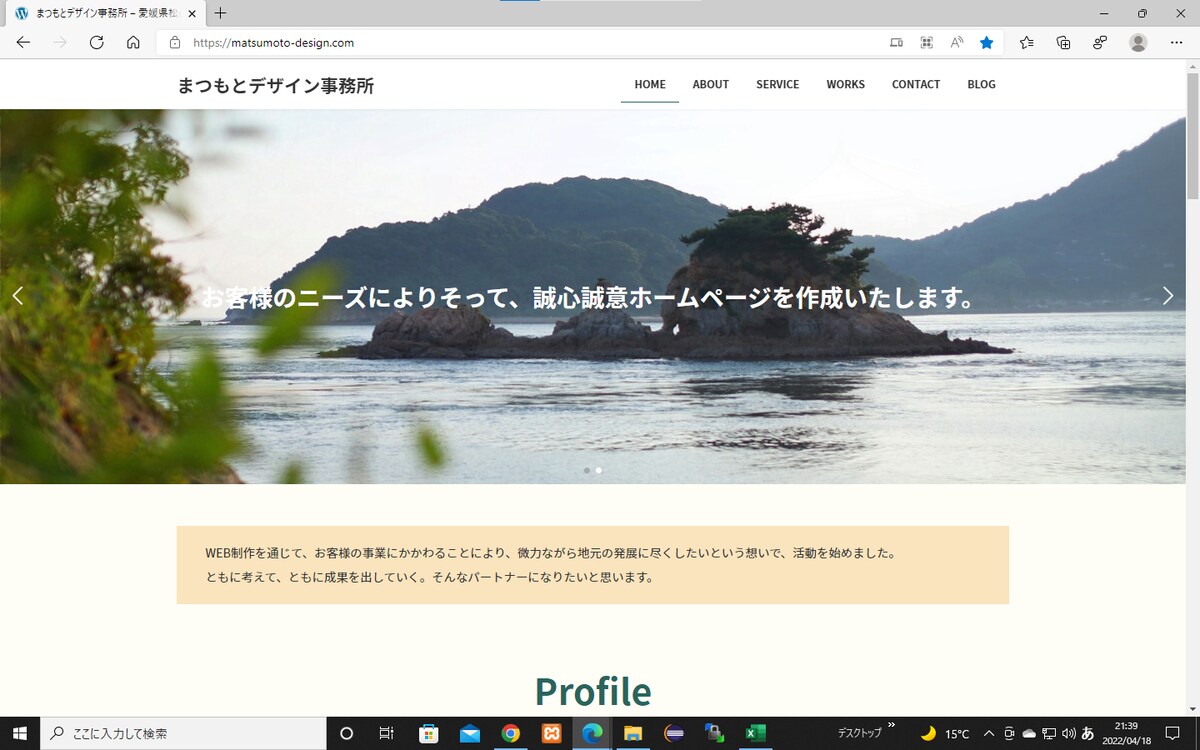
Task: Open the BLOG menu item
Action: pos(982,85)
